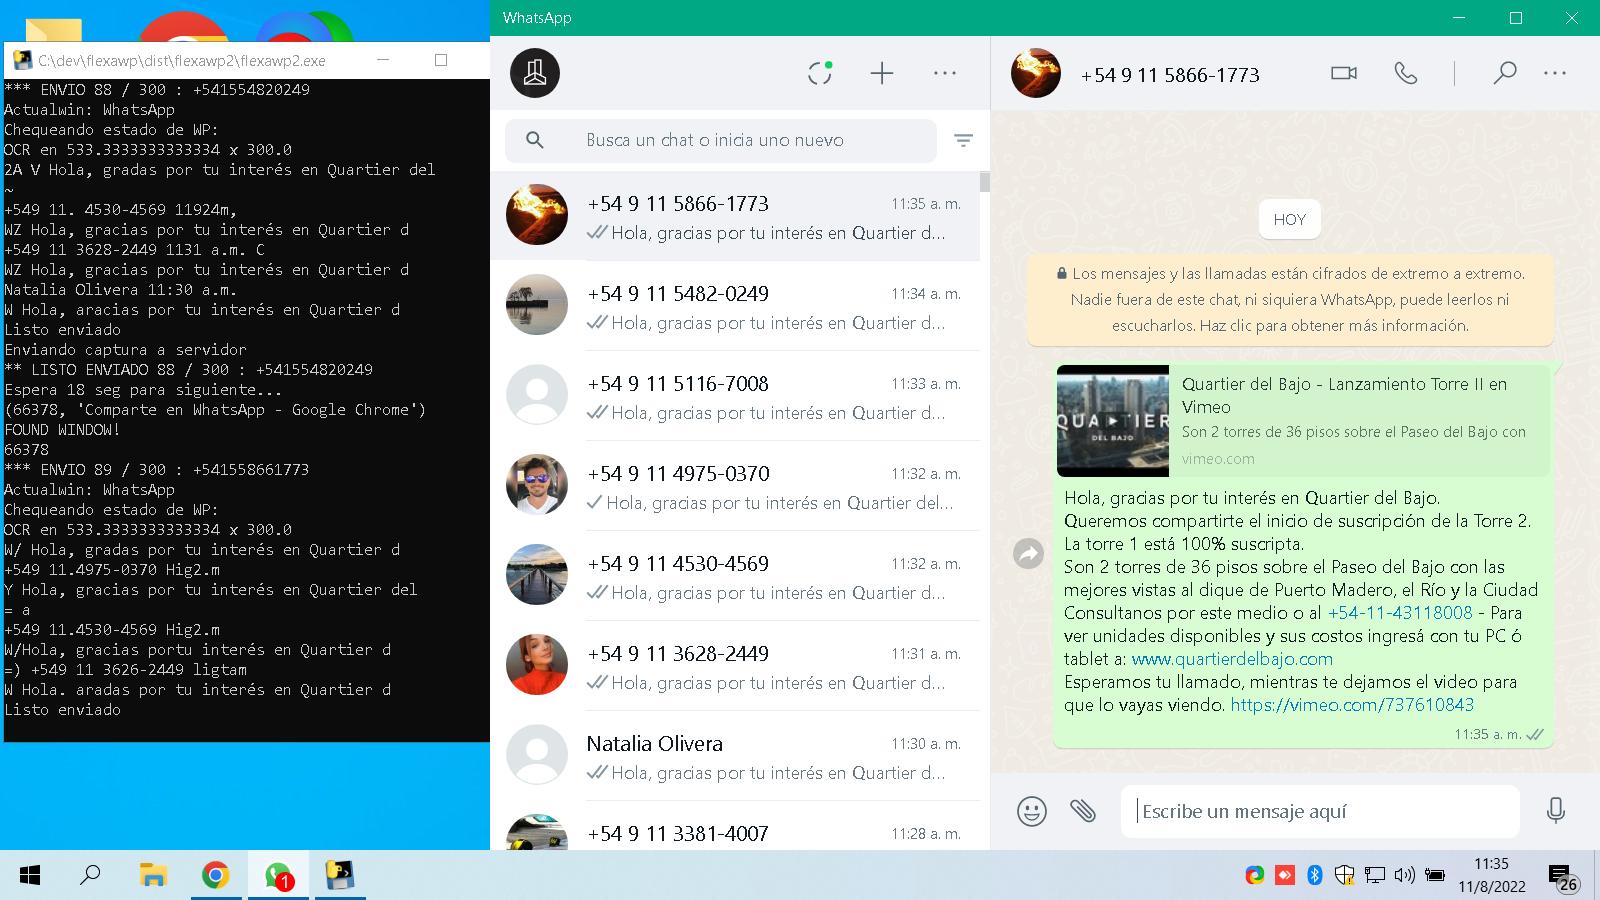This screenshot has width=1600, height=900.
Task: Forward the Quartier message with the arrow icon
Action: tap(1028, 553)
